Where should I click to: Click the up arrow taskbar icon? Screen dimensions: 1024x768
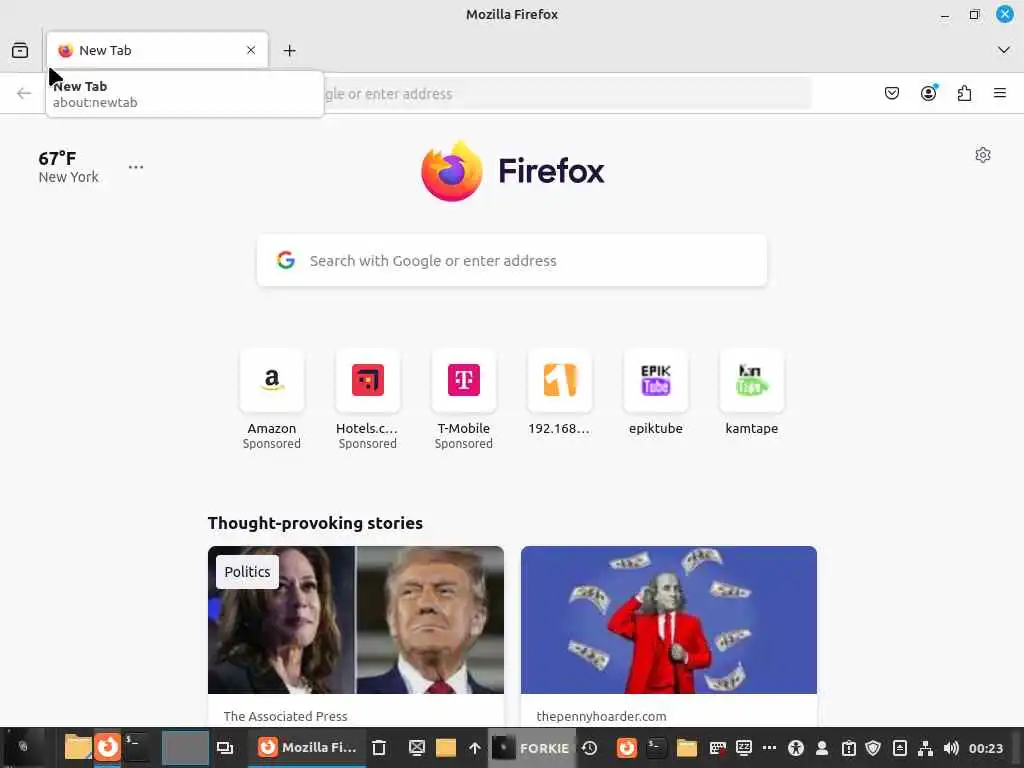[x=475, y=748]
